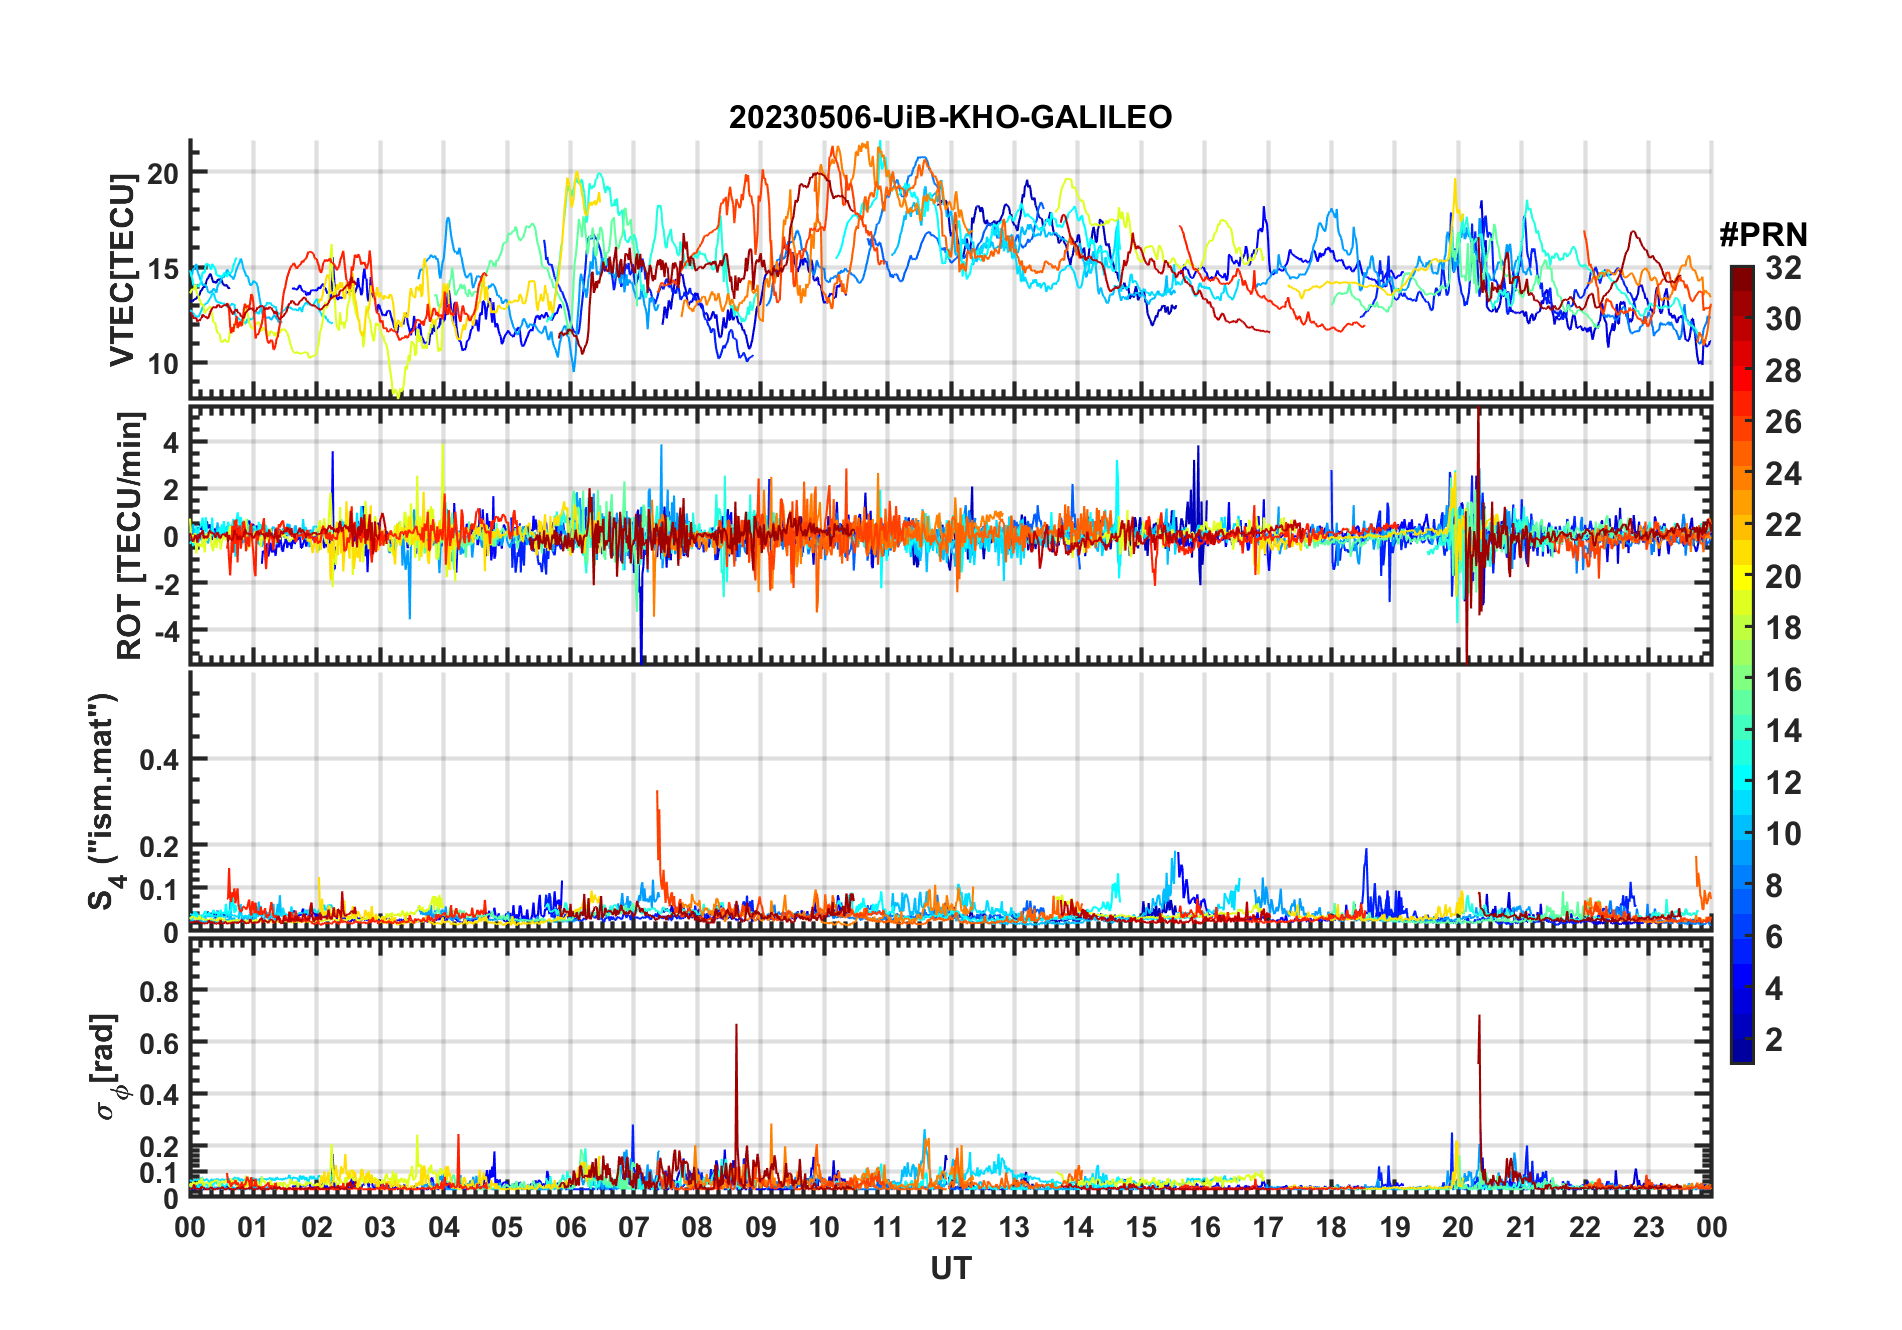Select colorbar tick label 18
This screenshot has width=1902, height=1330.
(x=1783, y=628)
